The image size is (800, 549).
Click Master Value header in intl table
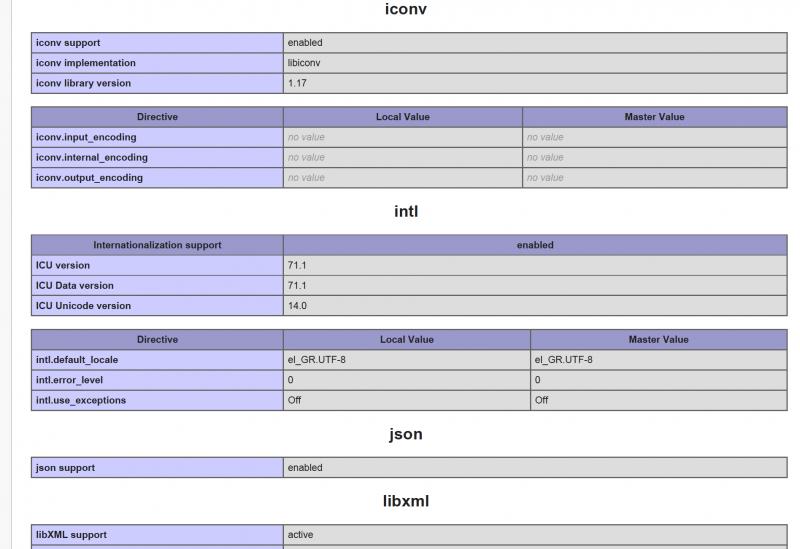pyautogui.click(x=659, y=340)
